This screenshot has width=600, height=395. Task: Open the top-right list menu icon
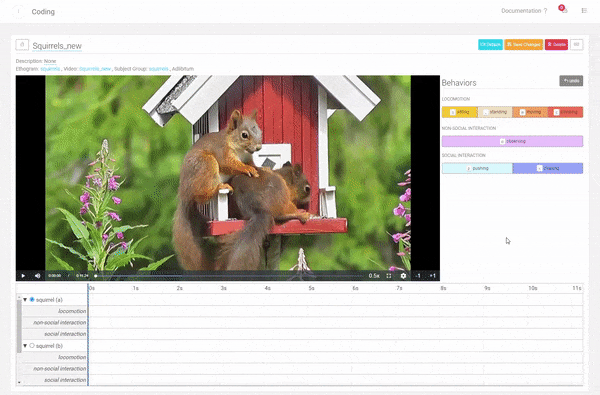tap(584, 11)
